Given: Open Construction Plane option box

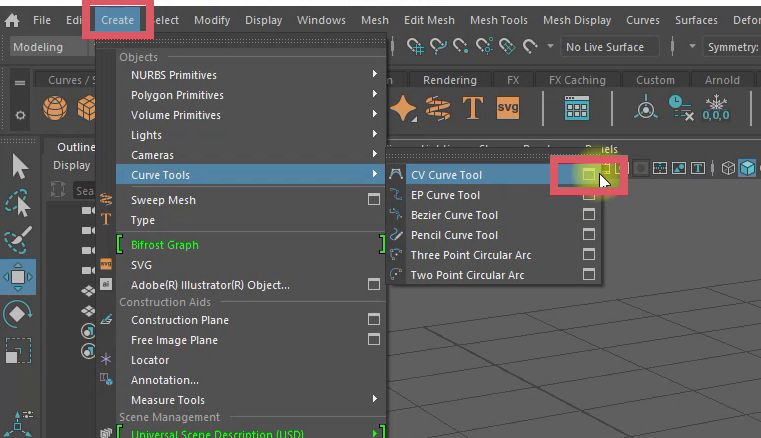Looking at the screenshot, I should click(x=374, y=319).
